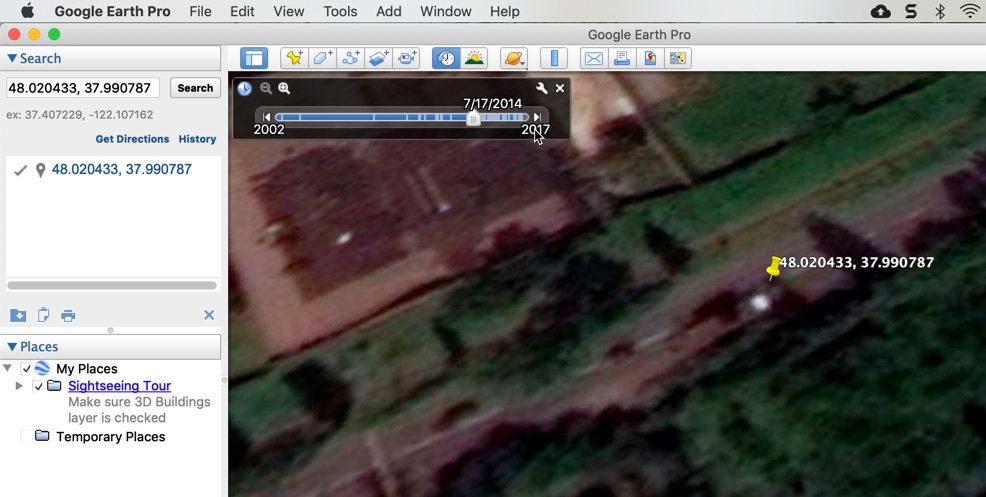Click the clock icon on time slider
The height and width of the screenshot is (497, 986).
245,89
